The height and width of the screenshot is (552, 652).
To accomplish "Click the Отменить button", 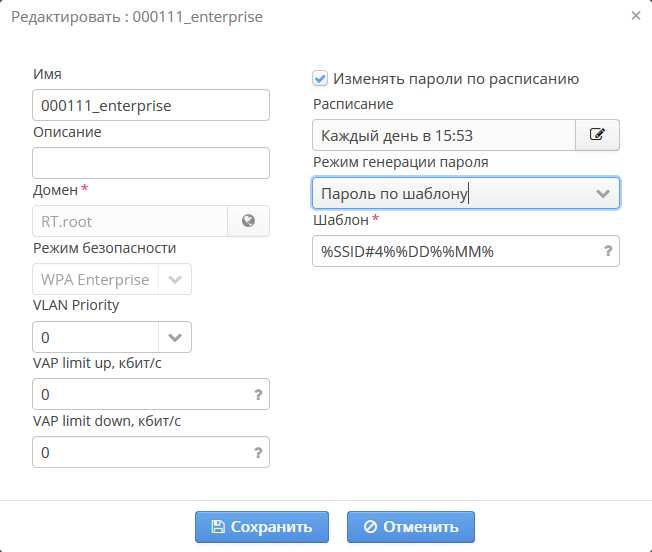I will pos(411,527).
